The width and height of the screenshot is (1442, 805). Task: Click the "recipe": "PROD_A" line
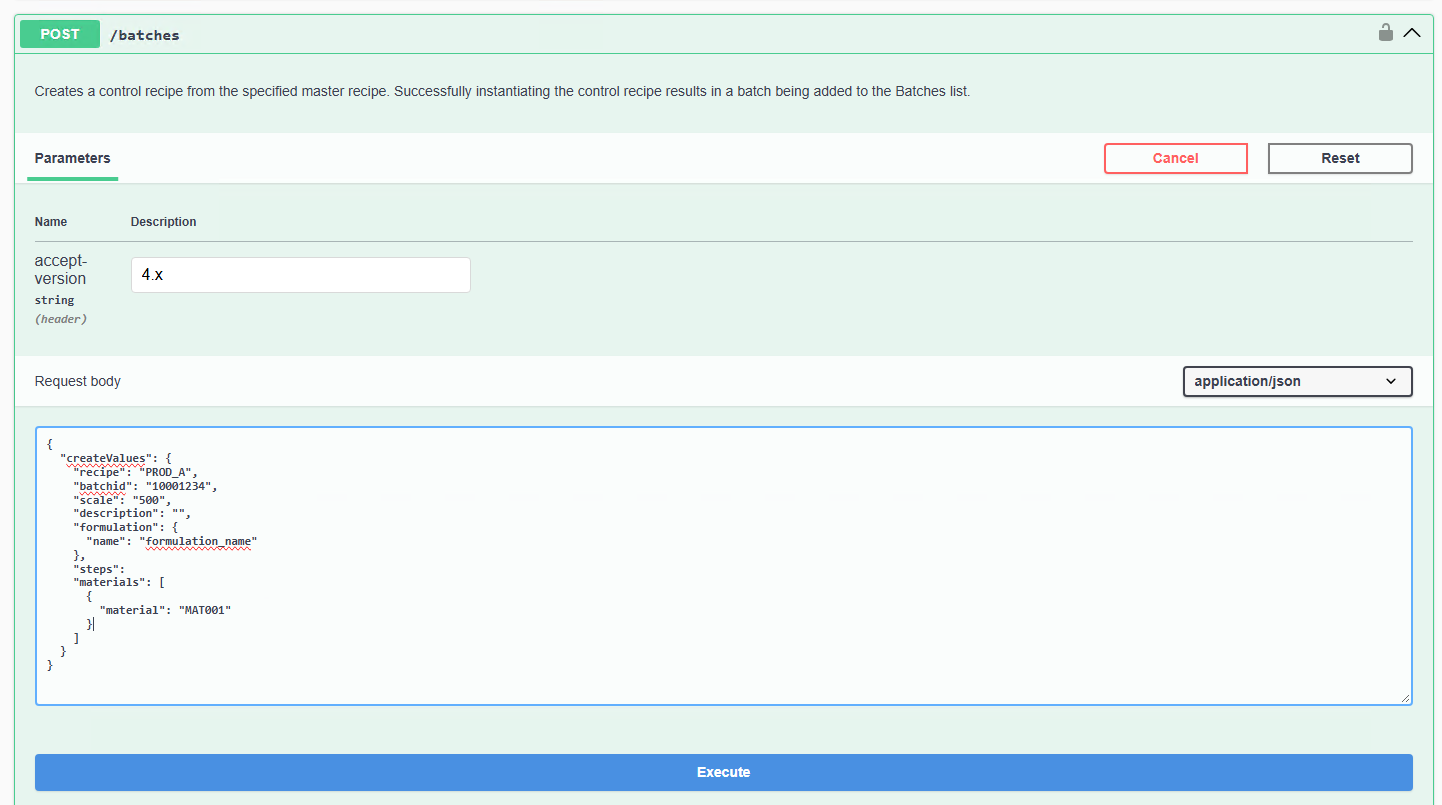[x=136, y=472]
